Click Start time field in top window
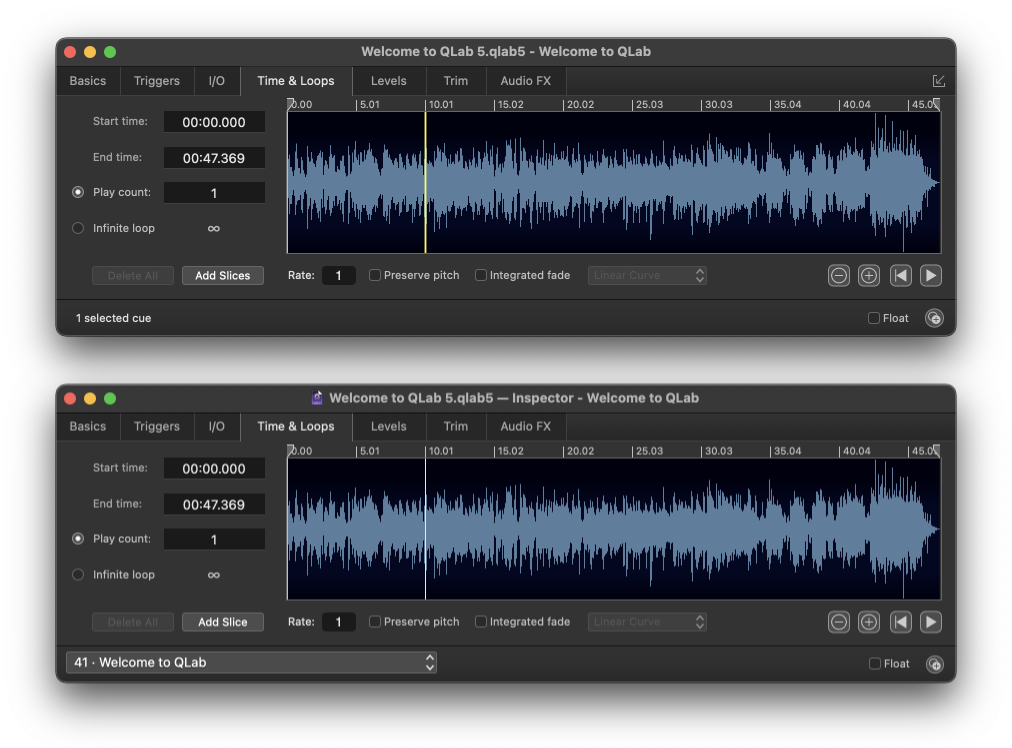Image resolution: width=1012 pixels, height=748 pixels. click(x=214, y=122)
